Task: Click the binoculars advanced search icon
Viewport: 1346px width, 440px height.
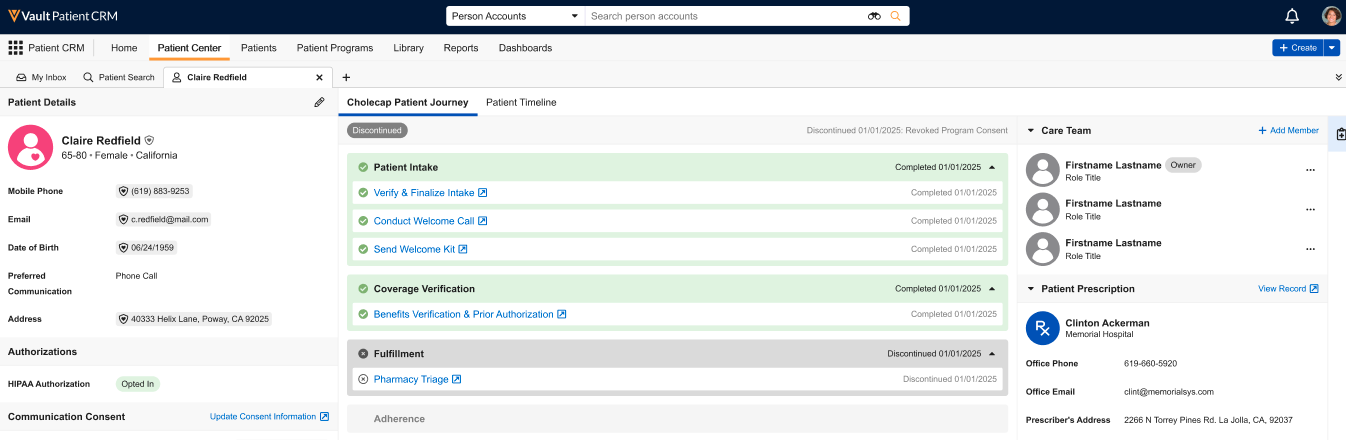Action: click(x=874, y=16)
